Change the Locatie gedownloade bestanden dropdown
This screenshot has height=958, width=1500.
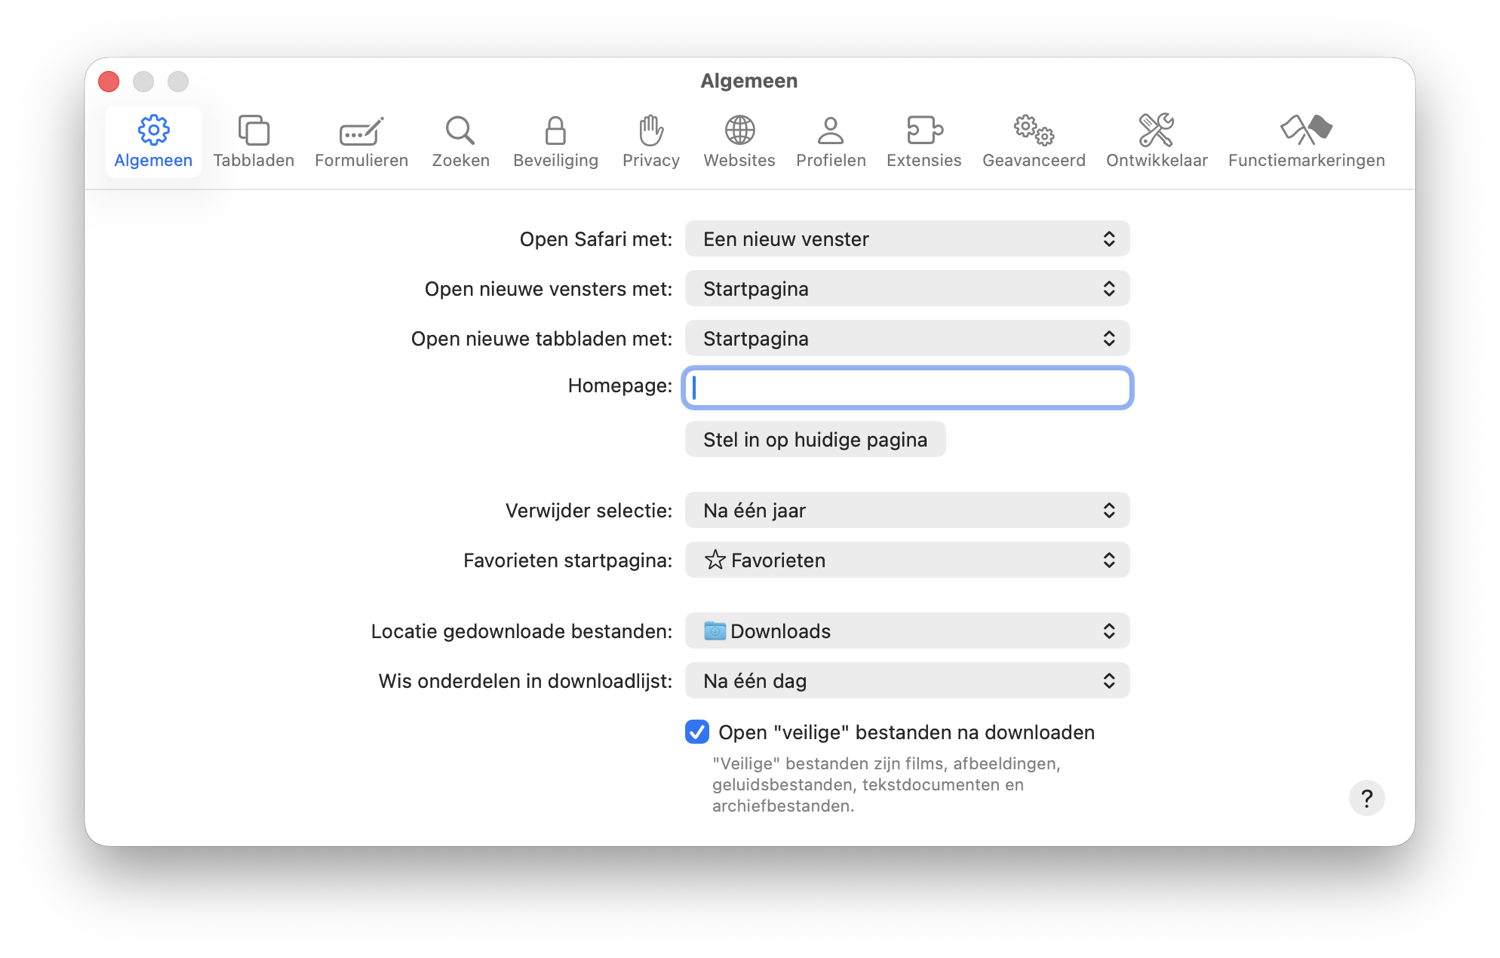(x=906, y=631)
